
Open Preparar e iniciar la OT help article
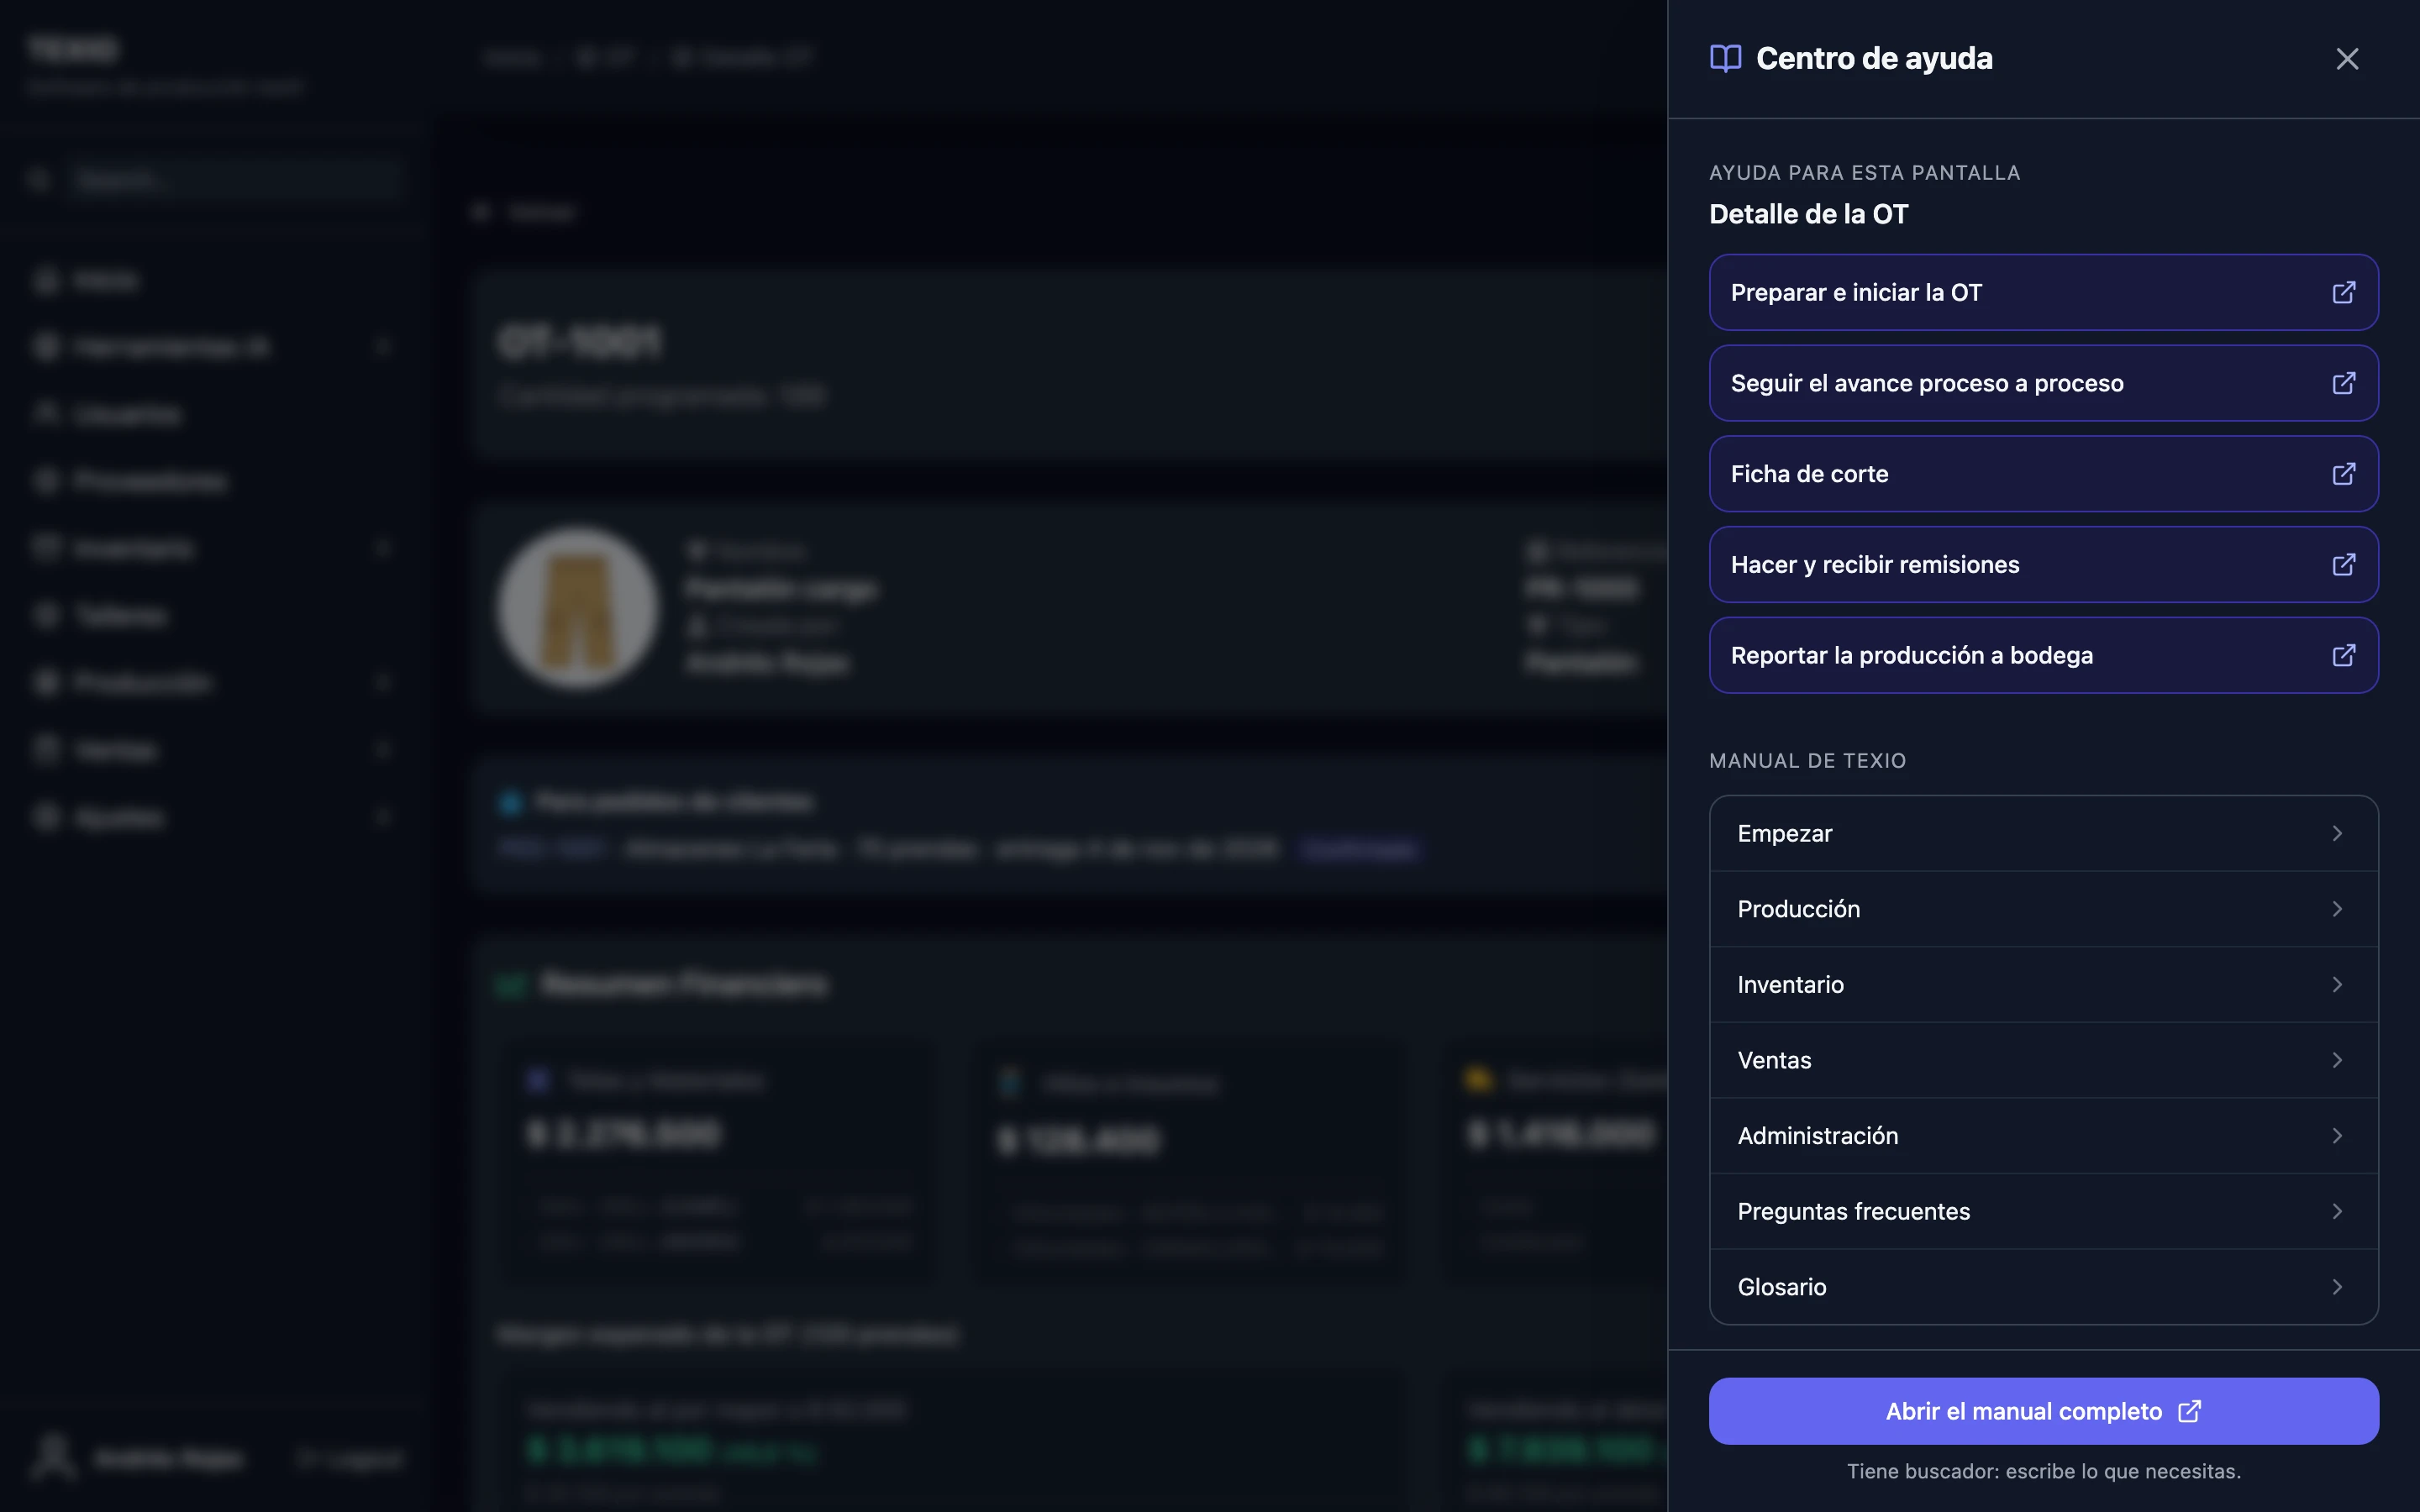pyautogui.click(x=2043, y=292)
